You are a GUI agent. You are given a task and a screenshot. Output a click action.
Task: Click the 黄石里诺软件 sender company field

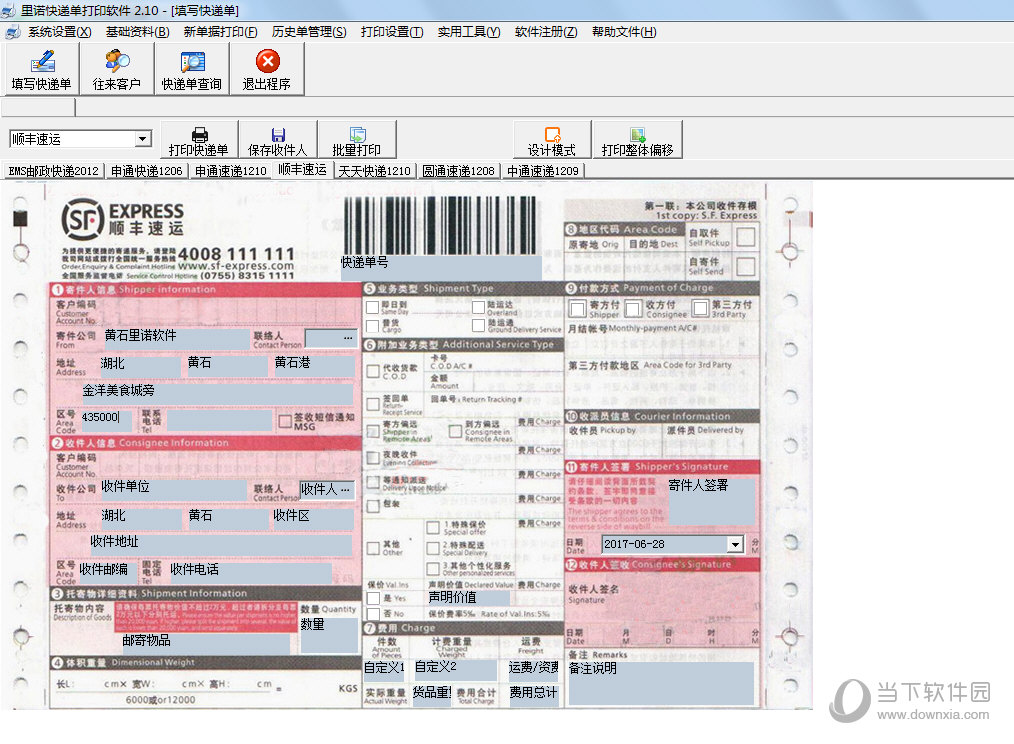pyautogui.click(x=177, y=339)
